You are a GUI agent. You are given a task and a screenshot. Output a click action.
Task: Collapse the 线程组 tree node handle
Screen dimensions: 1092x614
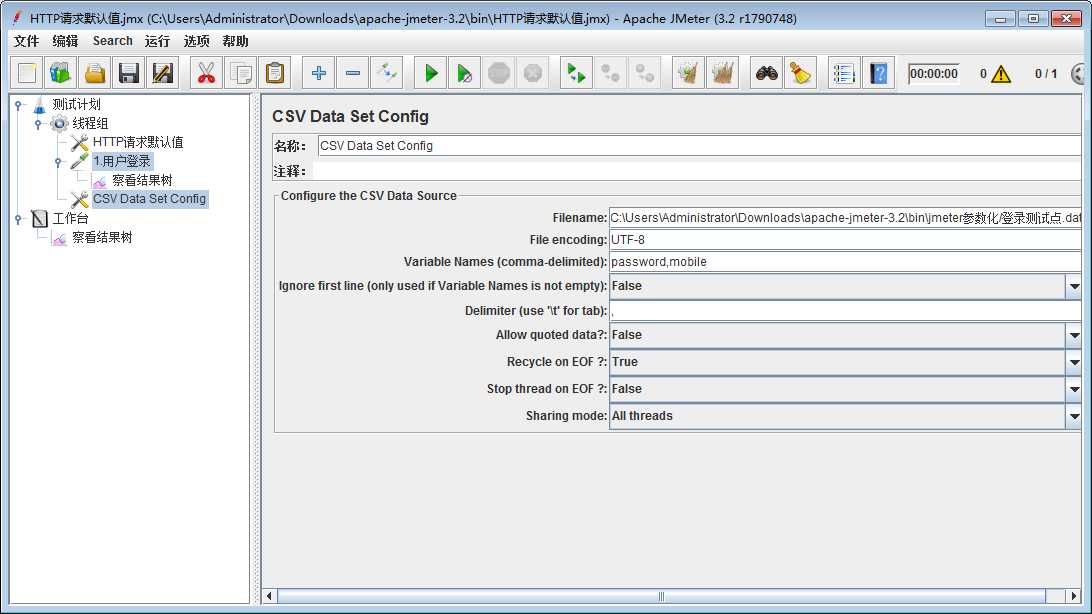tap(38, 124)
